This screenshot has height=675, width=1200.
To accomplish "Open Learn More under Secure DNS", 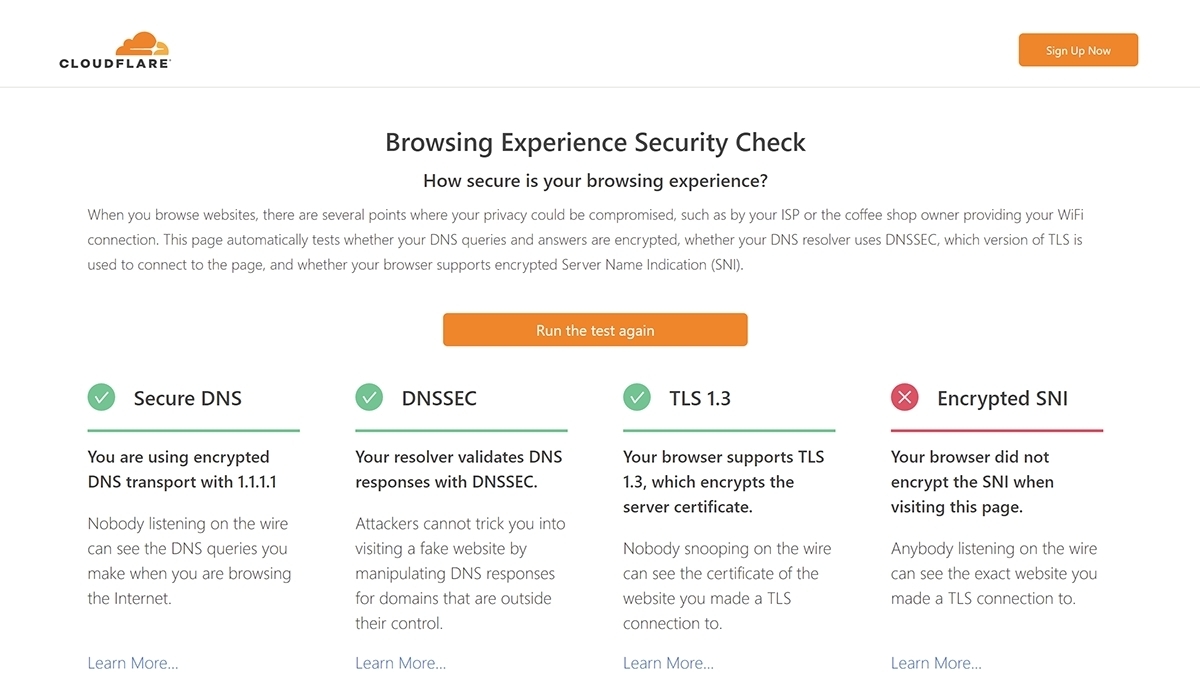I will (133, 663).
